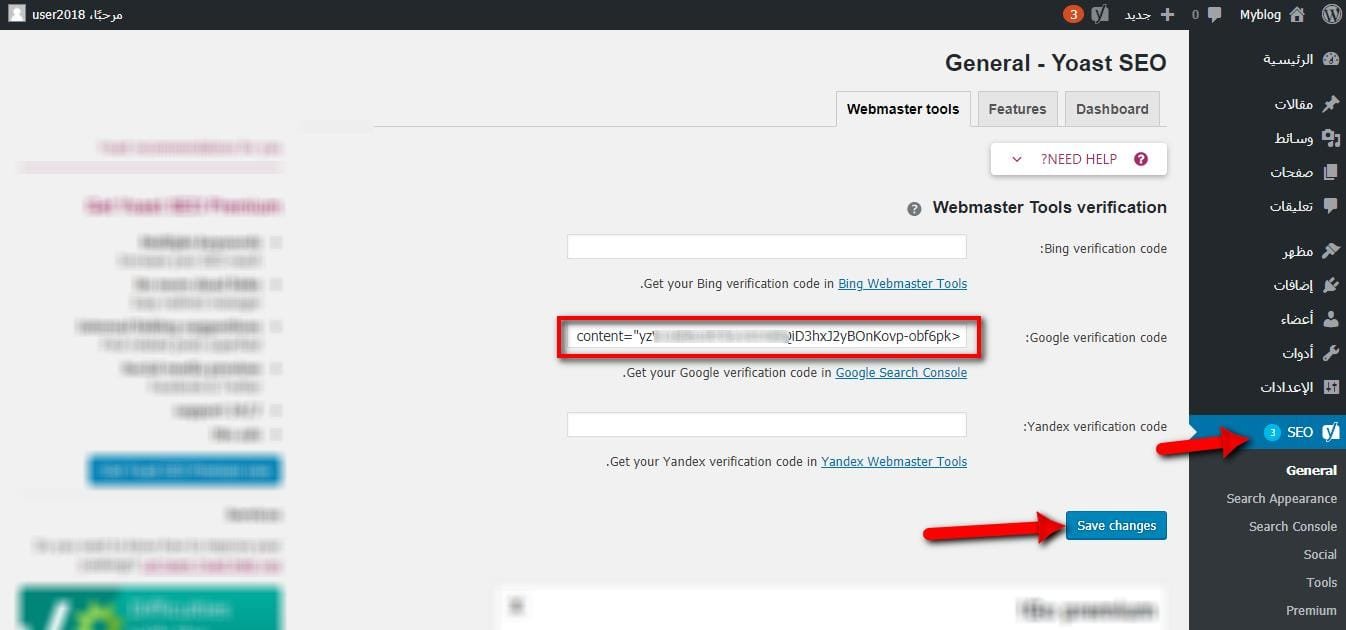Click the Yandex verification code field
Image resolution: width=1346 pixels, height=630 pixels.
click(766, 424)
